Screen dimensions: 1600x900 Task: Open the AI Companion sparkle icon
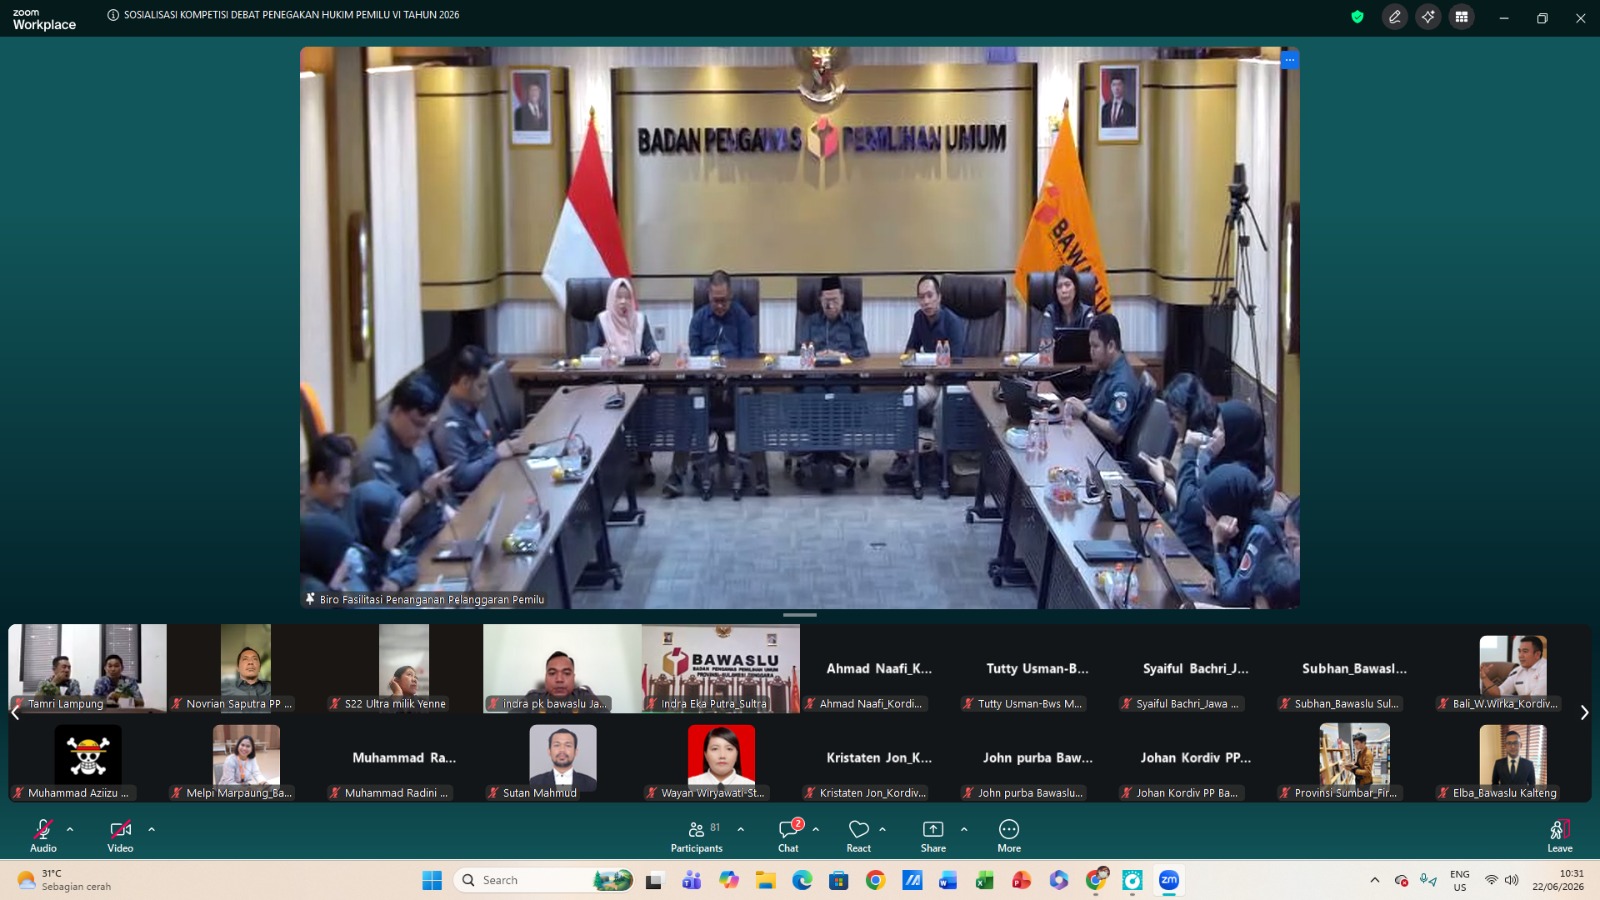(1428, 17)
